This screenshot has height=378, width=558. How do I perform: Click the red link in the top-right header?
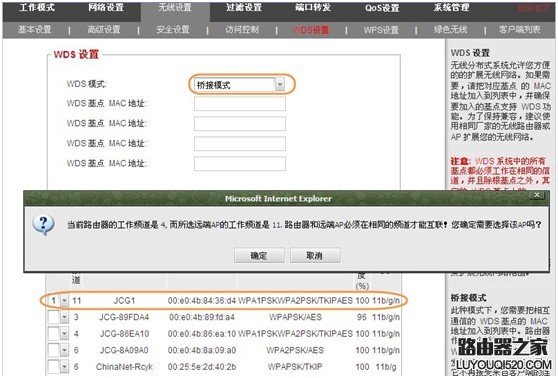click(x=533, y=8)
